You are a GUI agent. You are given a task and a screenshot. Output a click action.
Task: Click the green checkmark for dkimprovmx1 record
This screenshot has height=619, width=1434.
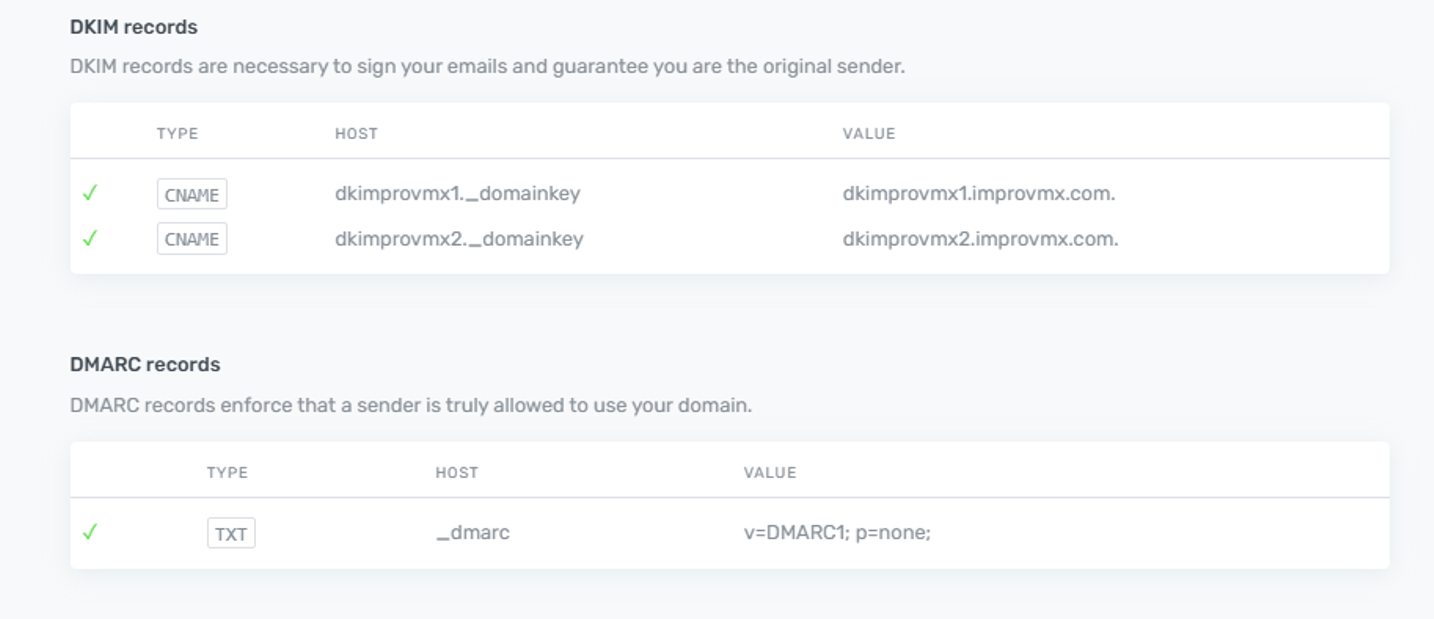coord(90,193)
